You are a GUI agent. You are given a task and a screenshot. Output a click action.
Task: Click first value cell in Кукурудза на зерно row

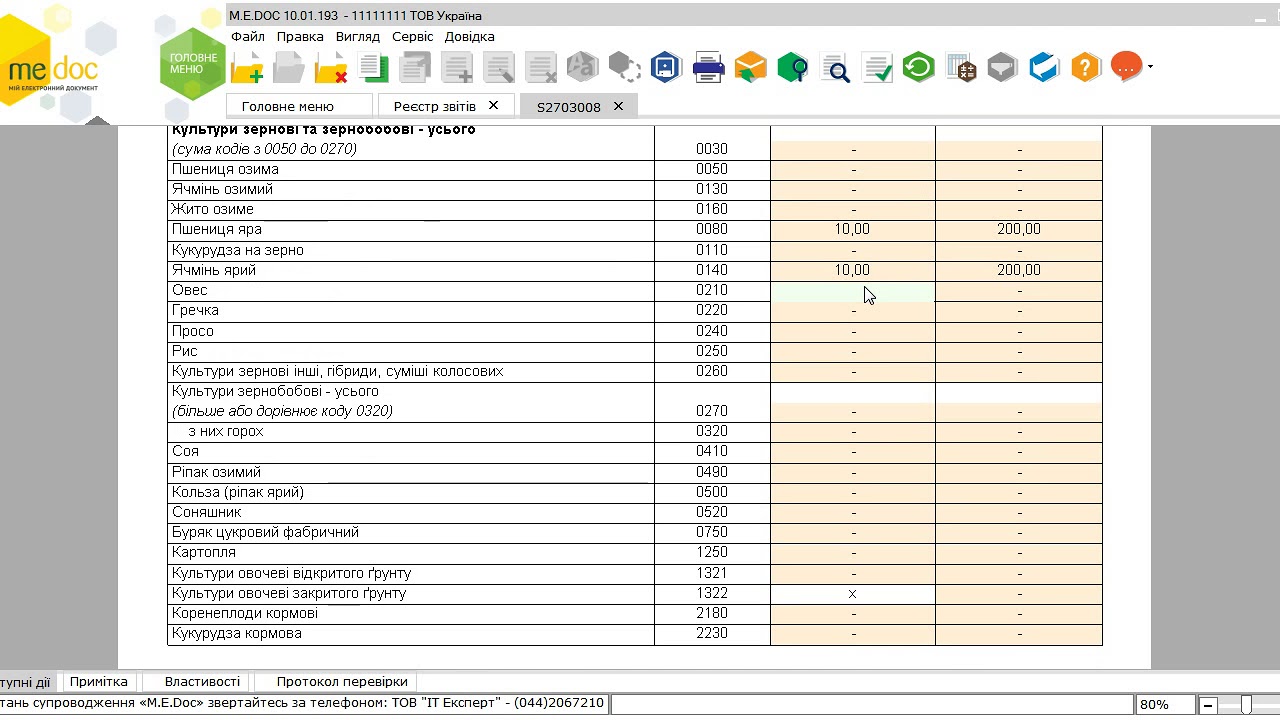853,250
